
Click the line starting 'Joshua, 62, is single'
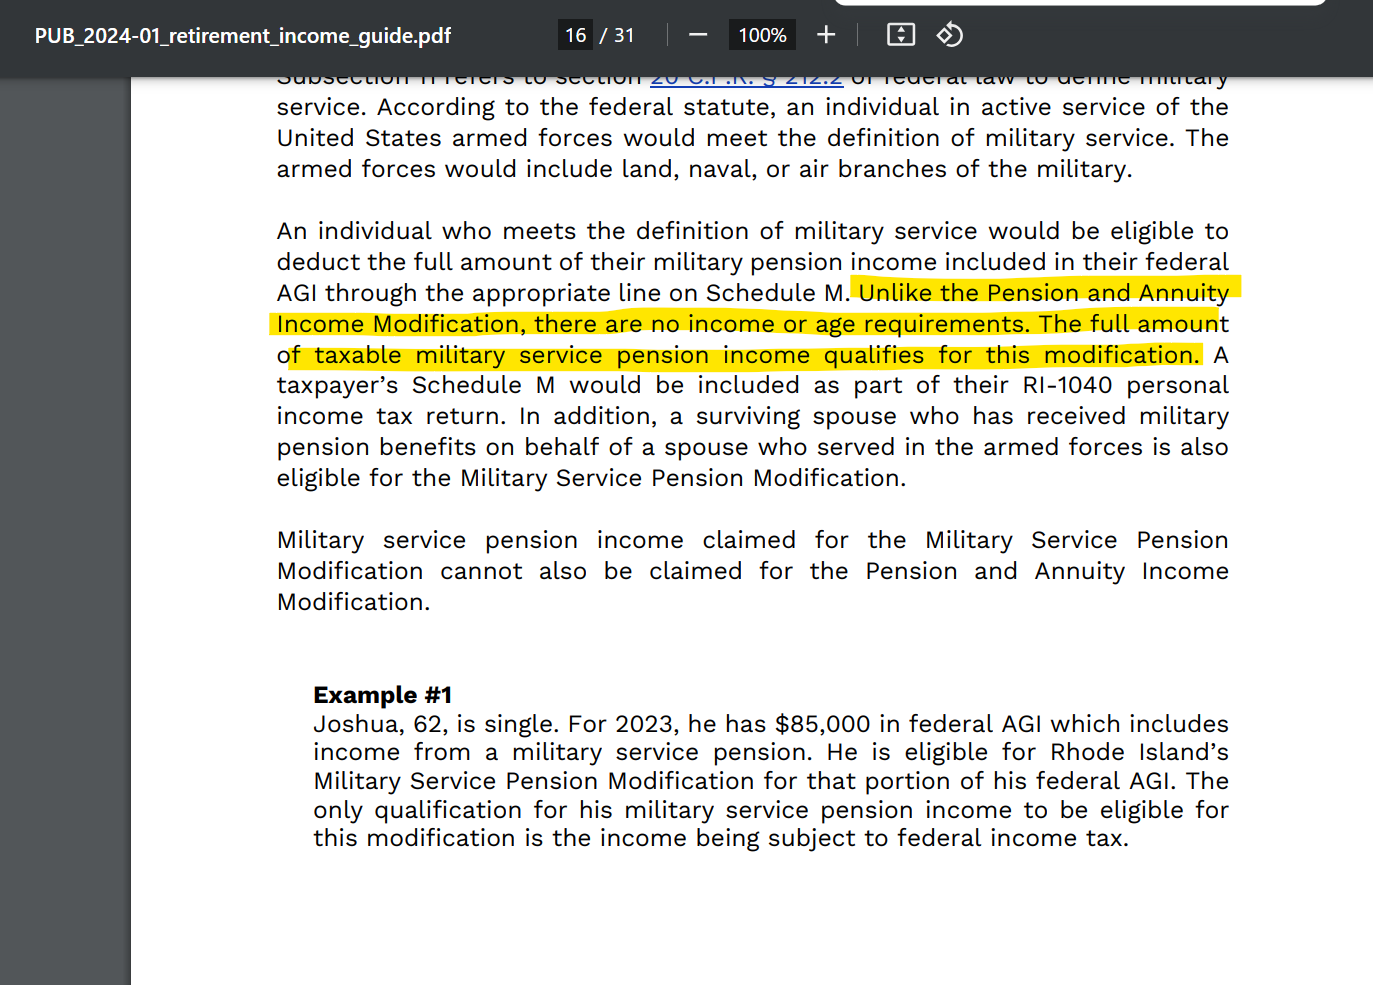click(x=771, y=724)
